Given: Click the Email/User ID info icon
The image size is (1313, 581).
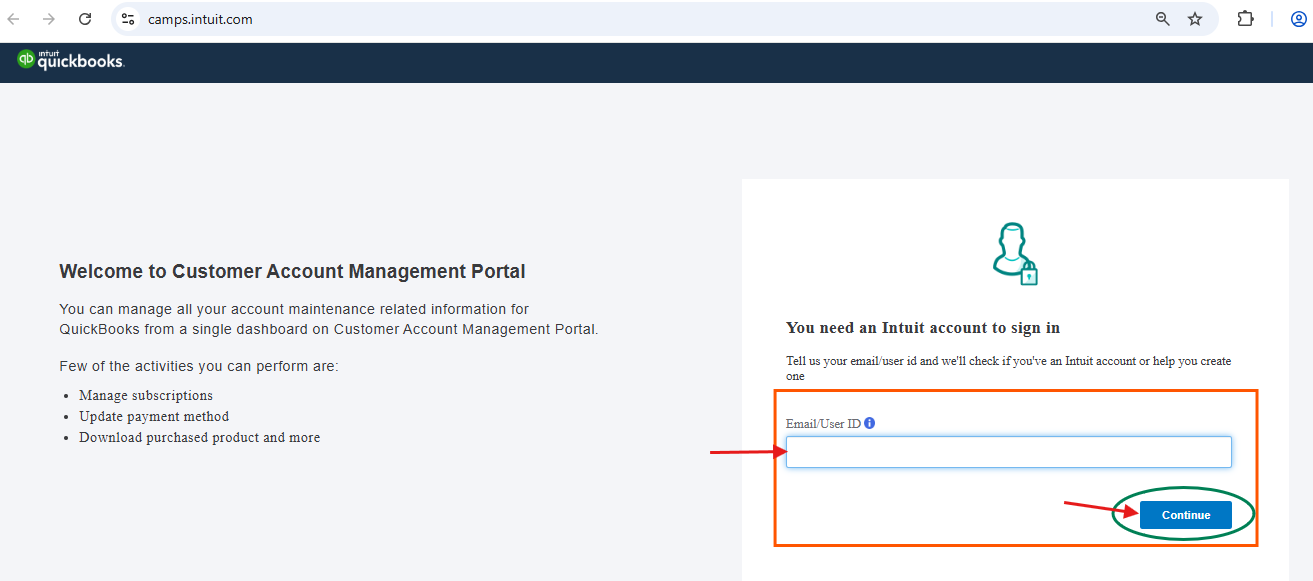Looking at the screenshot, I should [869, 423].
